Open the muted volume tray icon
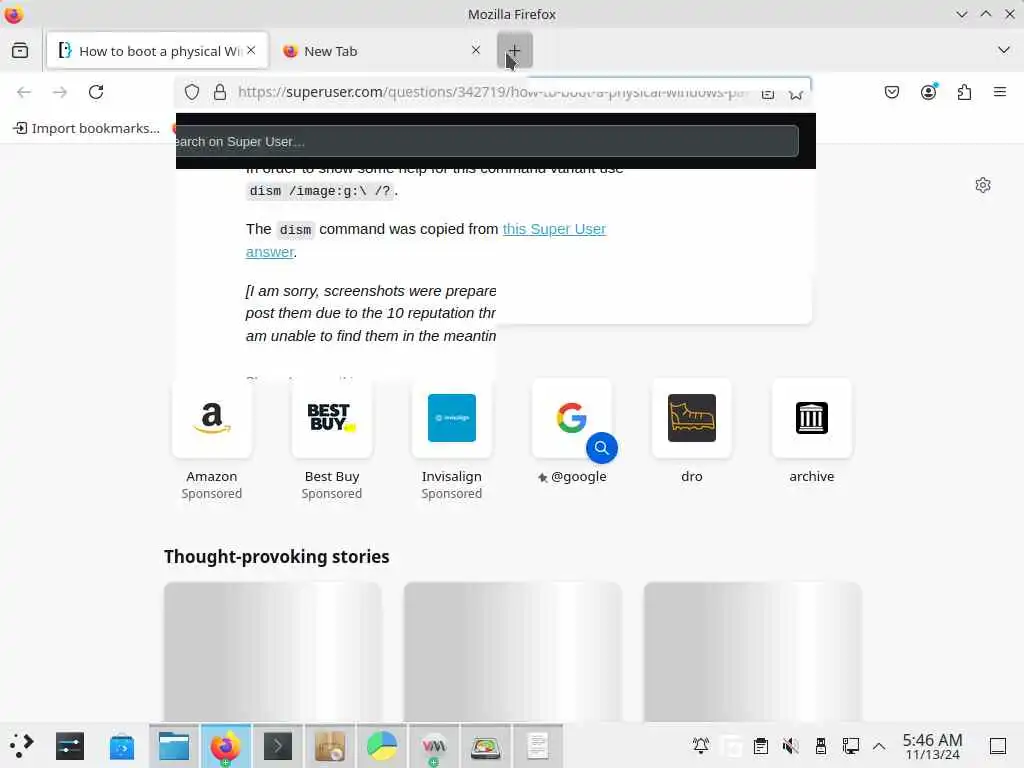 791,746
